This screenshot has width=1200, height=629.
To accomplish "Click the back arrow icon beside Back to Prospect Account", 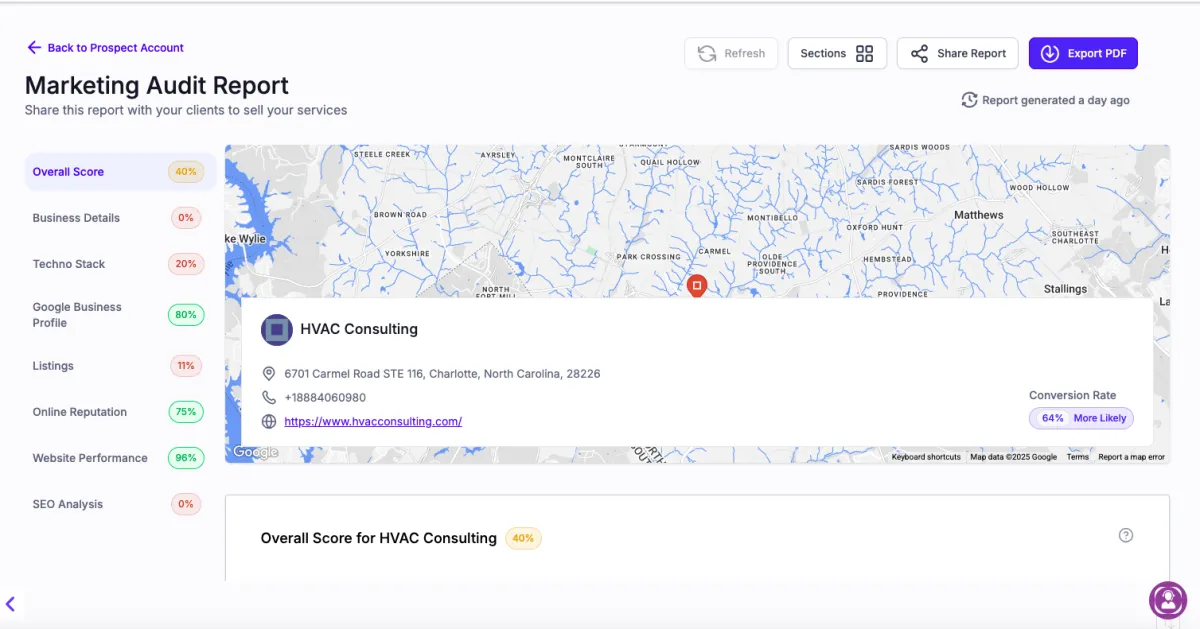I will tap(34, 47).
